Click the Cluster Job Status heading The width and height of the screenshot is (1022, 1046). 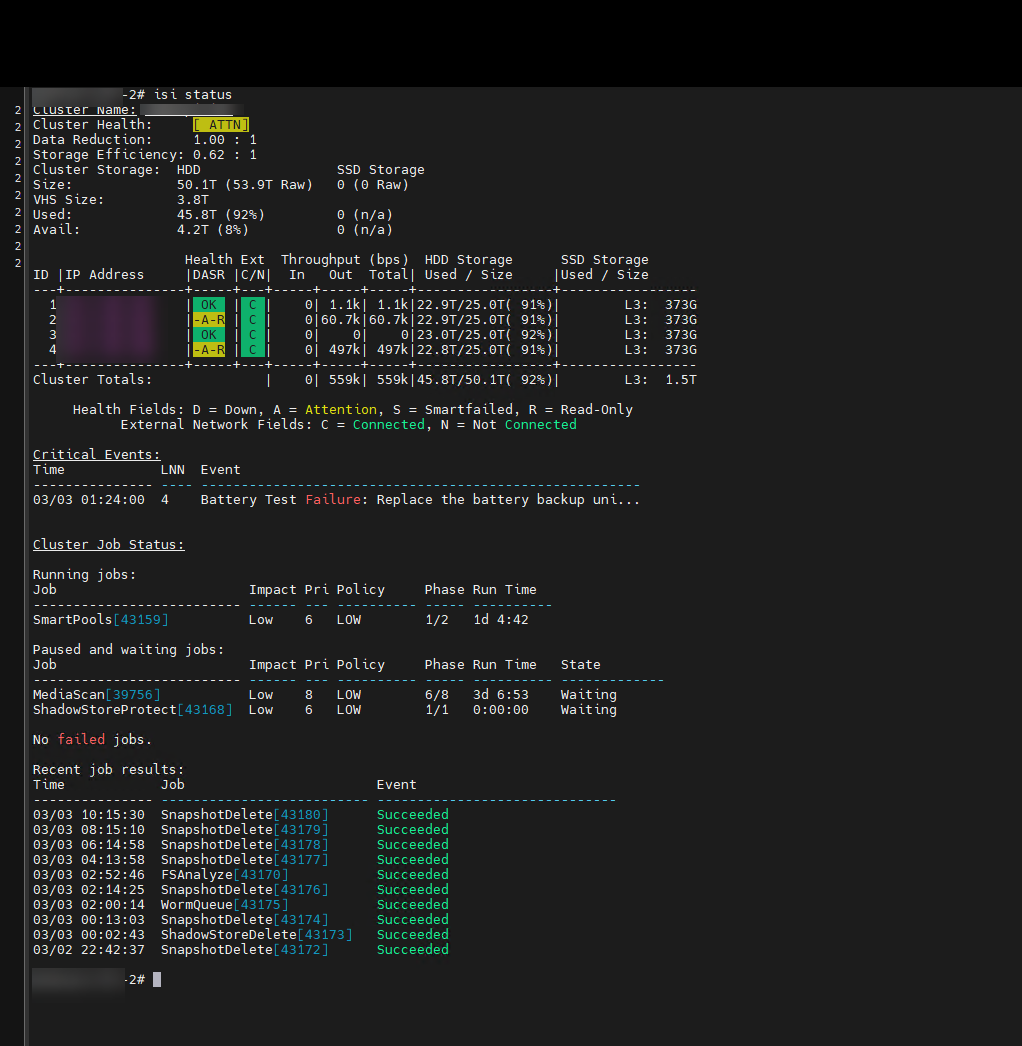click(x=108, y=545)
